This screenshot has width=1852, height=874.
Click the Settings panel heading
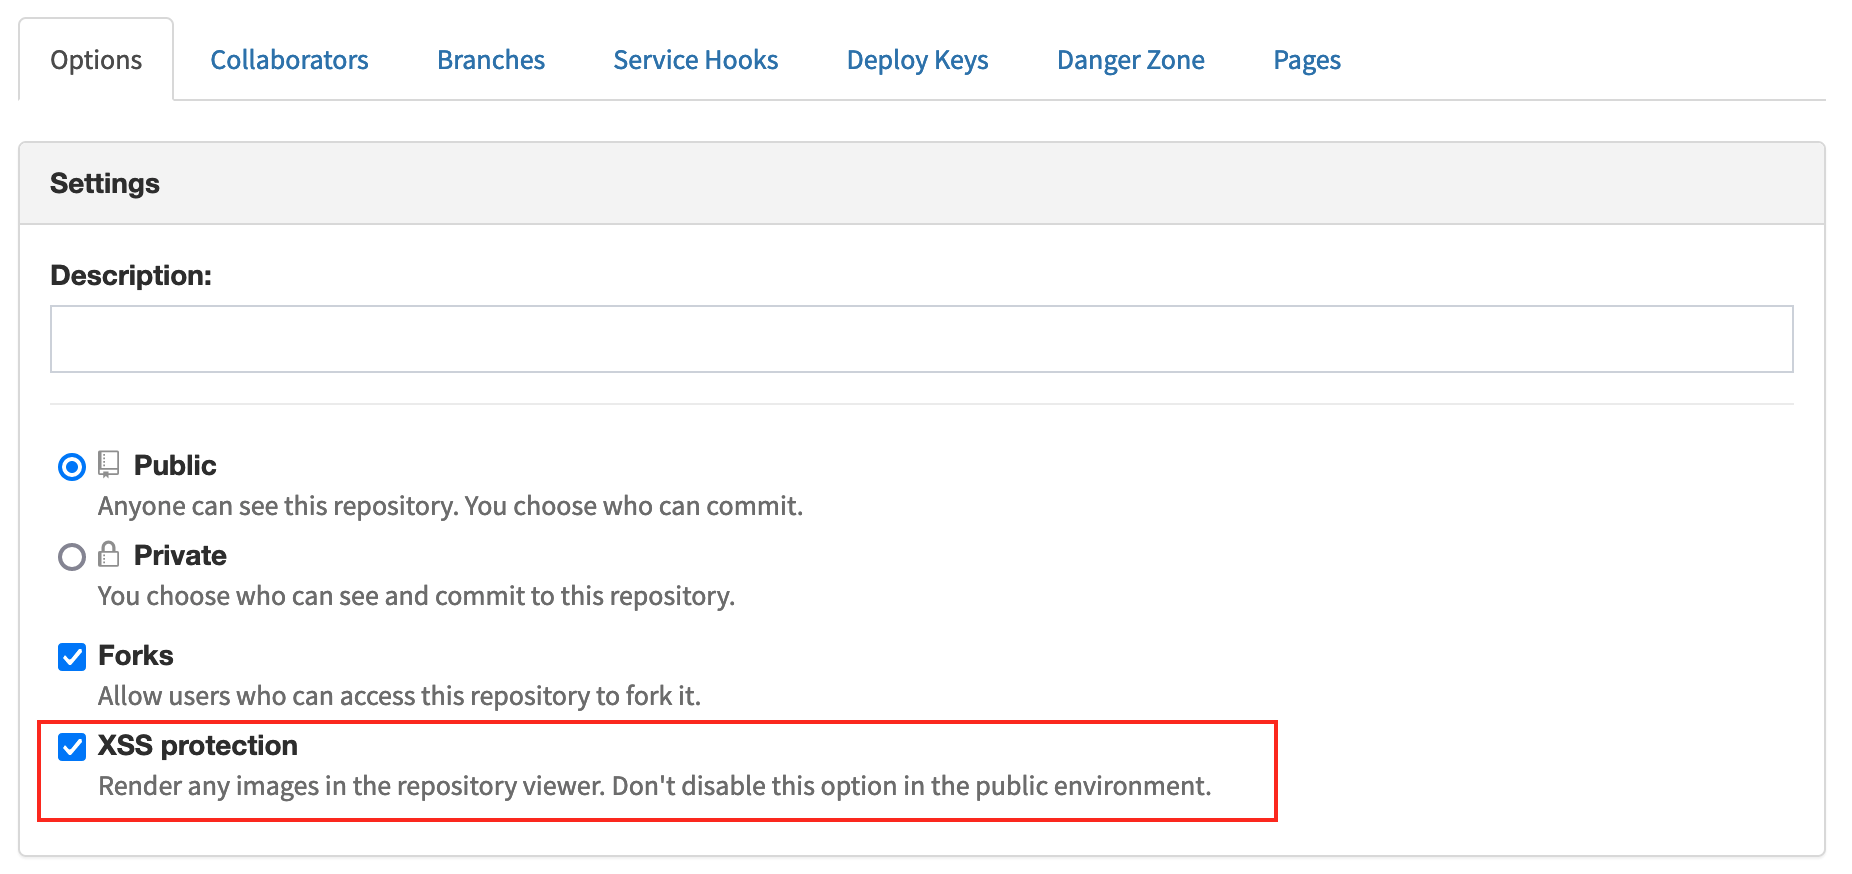click(x=105, y=183)
